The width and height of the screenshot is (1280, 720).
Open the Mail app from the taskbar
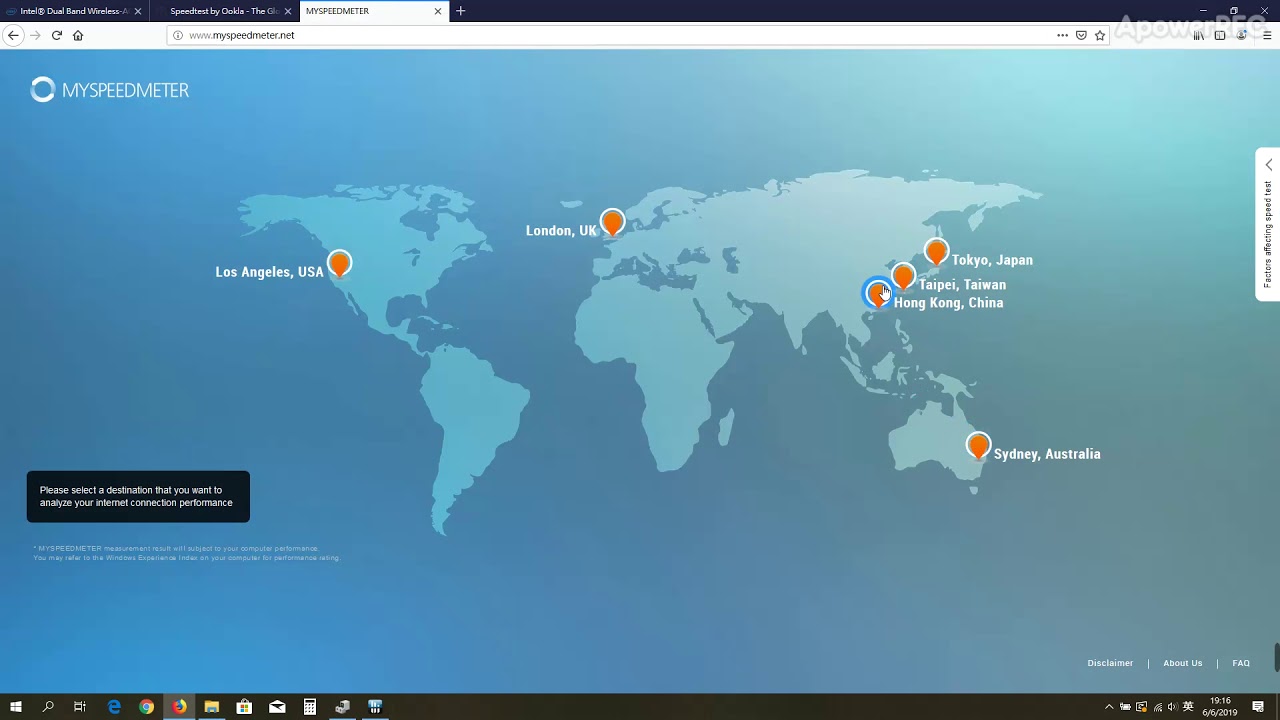click(277, 707)
